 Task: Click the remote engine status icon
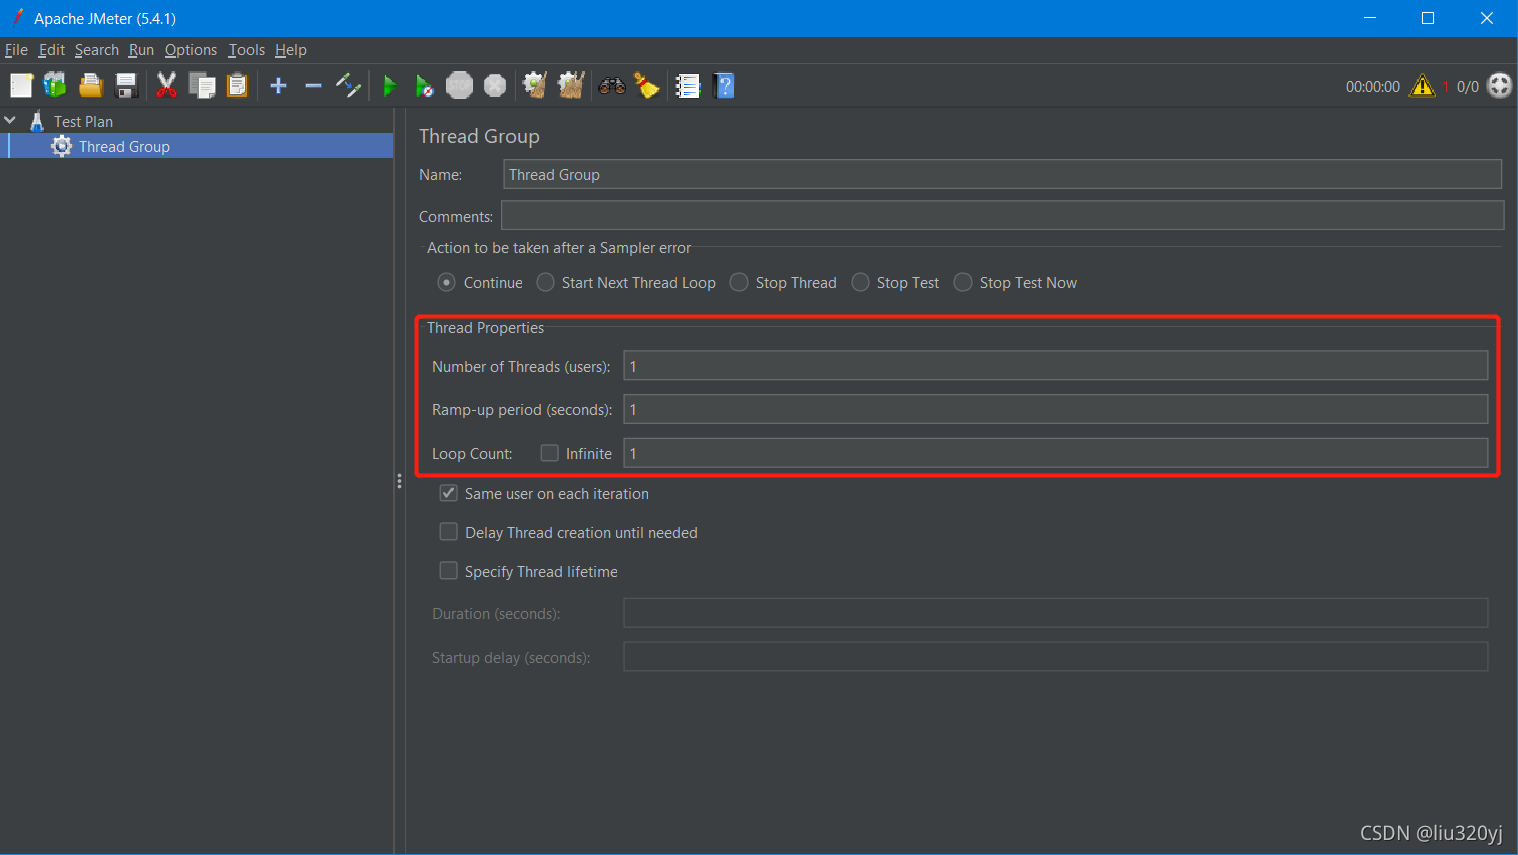pos(1499,86)
